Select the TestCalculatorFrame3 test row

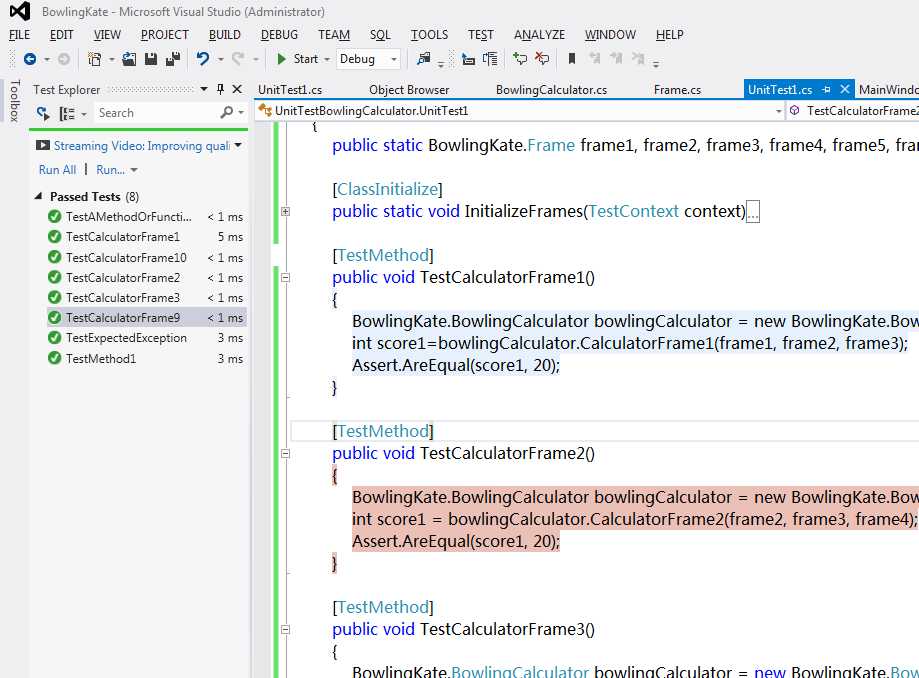(x=147, y=298)
